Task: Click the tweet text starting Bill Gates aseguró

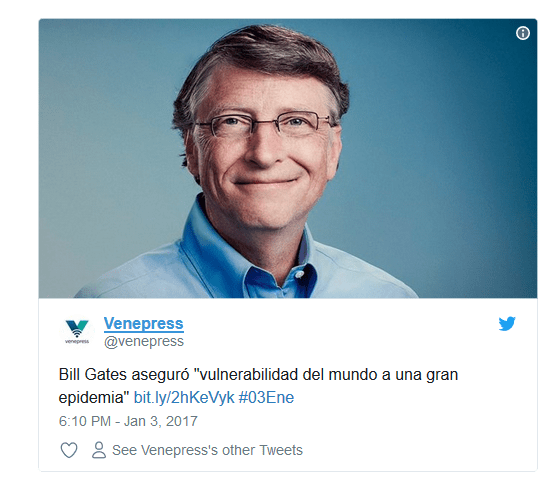Action: [258, 386]
